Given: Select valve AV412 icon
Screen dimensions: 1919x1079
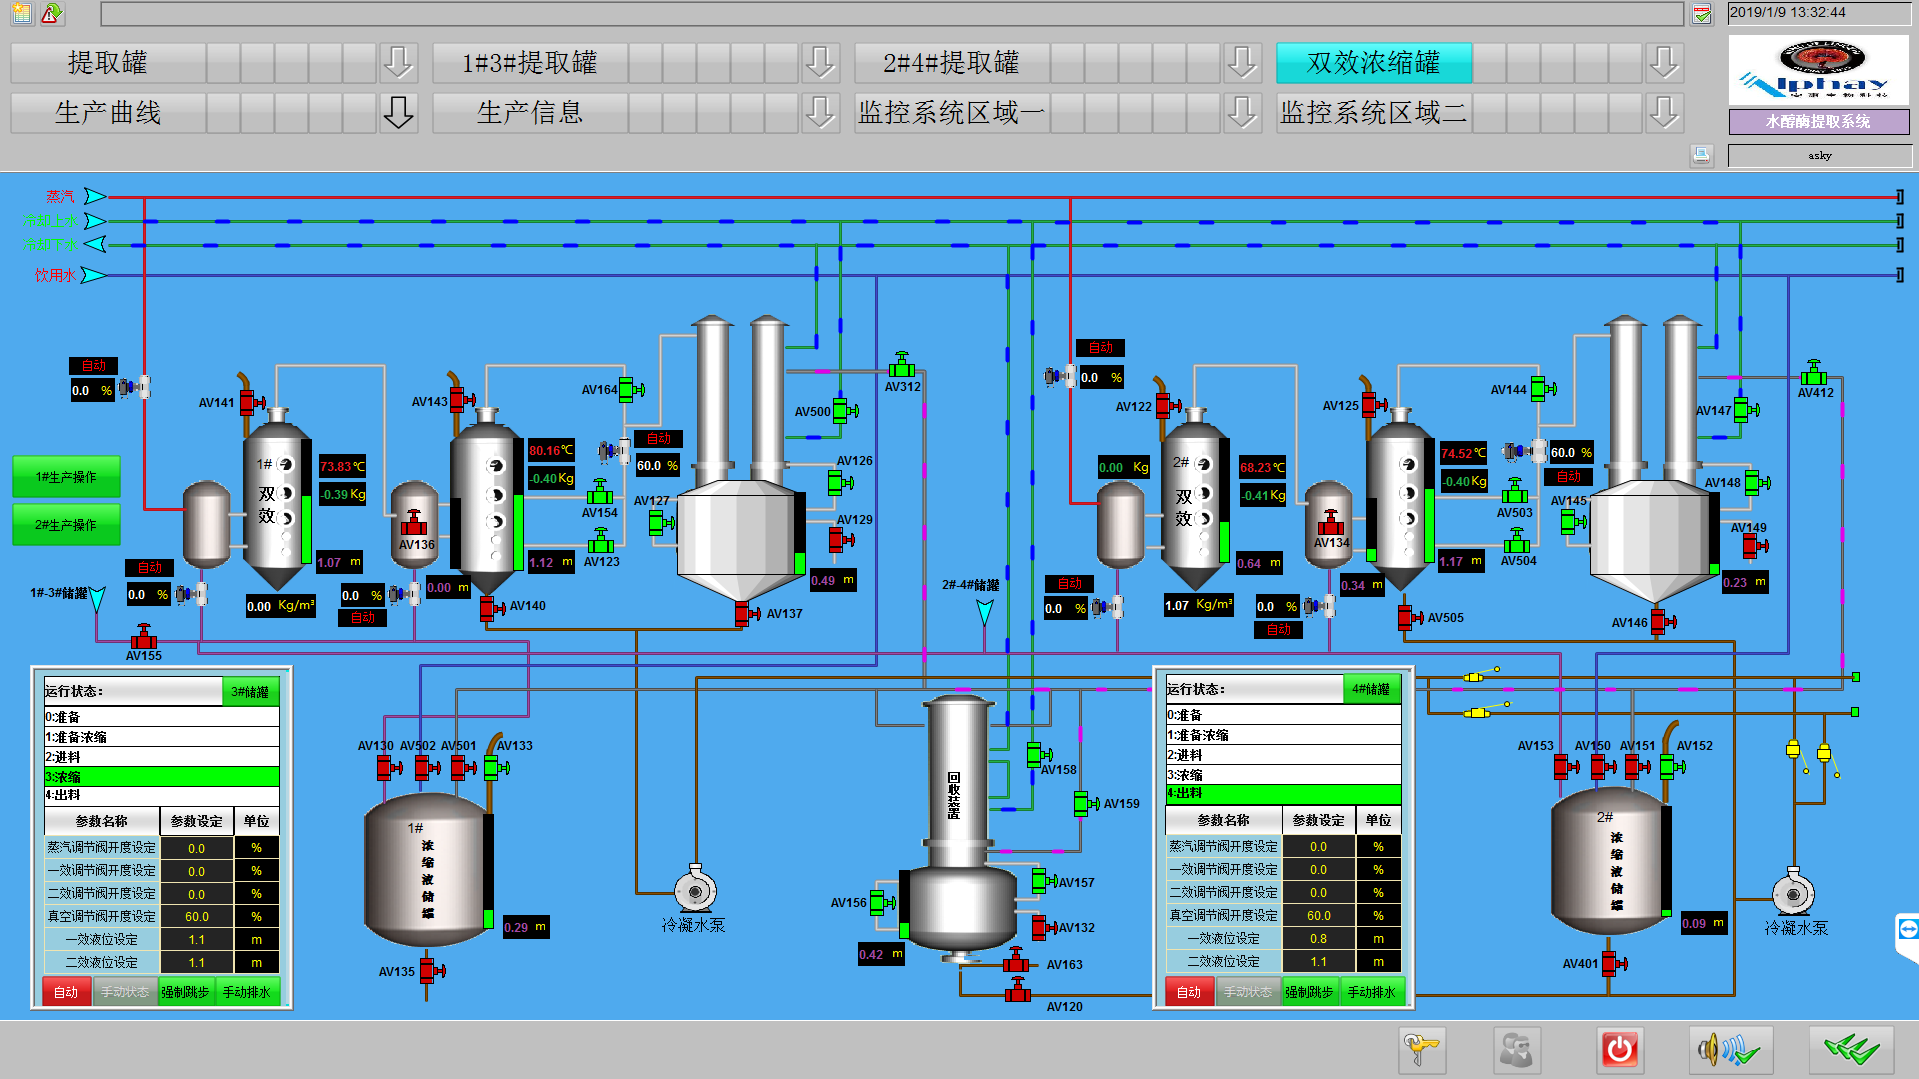Looking at the screenshot, I should click(1814, 374).
